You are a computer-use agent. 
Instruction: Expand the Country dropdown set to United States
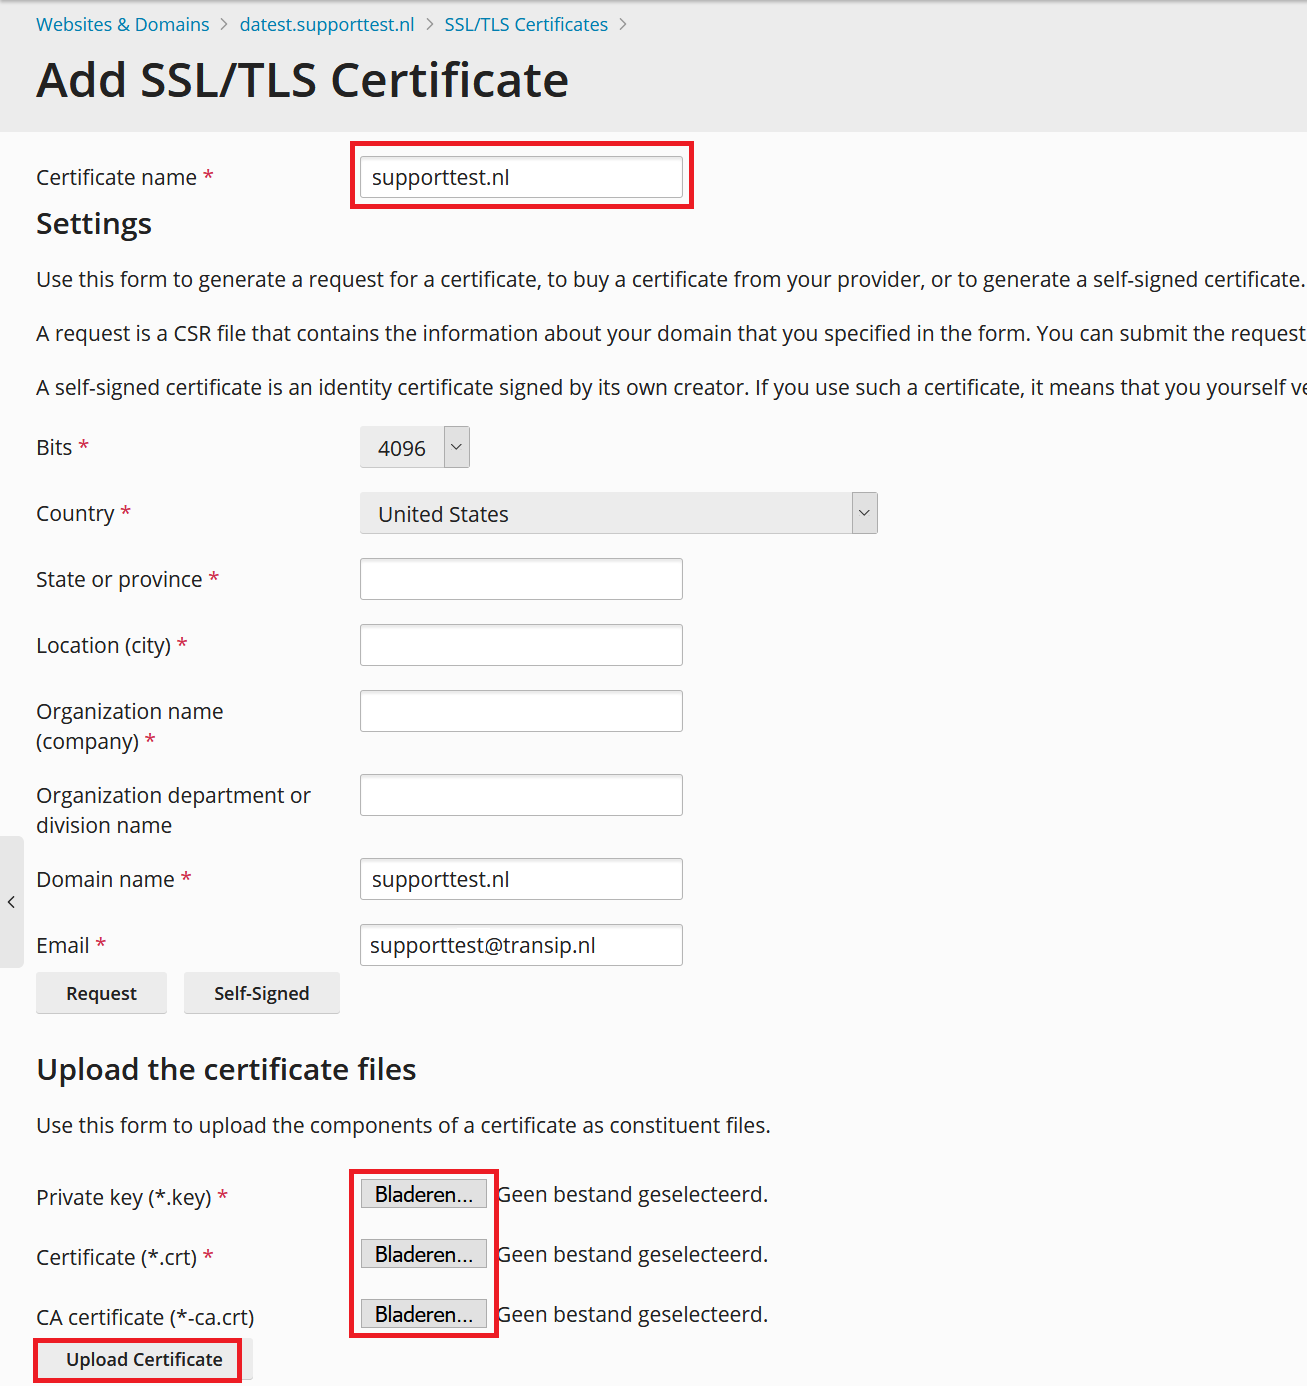tap(619, 513)
